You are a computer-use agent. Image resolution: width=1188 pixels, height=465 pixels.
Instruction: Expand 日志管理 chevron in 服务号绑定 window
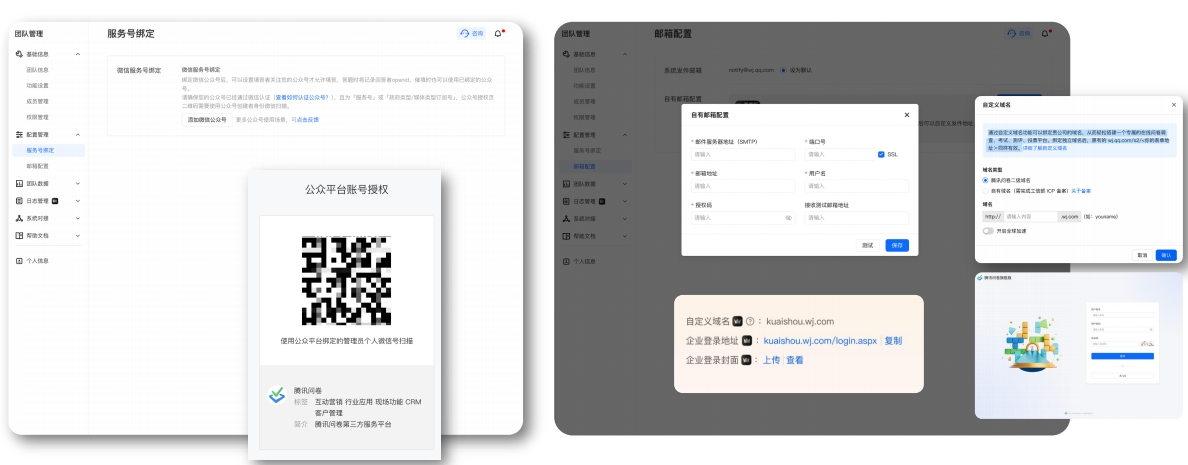click(77, 201)
